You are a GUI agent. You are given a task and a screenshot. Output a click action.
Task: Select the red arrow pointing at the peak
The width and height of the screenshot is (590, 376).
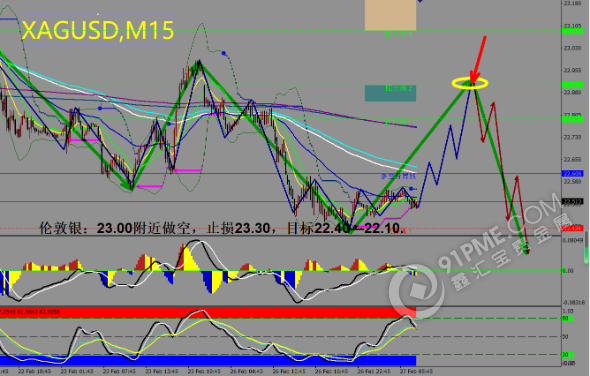coord(478,59)
